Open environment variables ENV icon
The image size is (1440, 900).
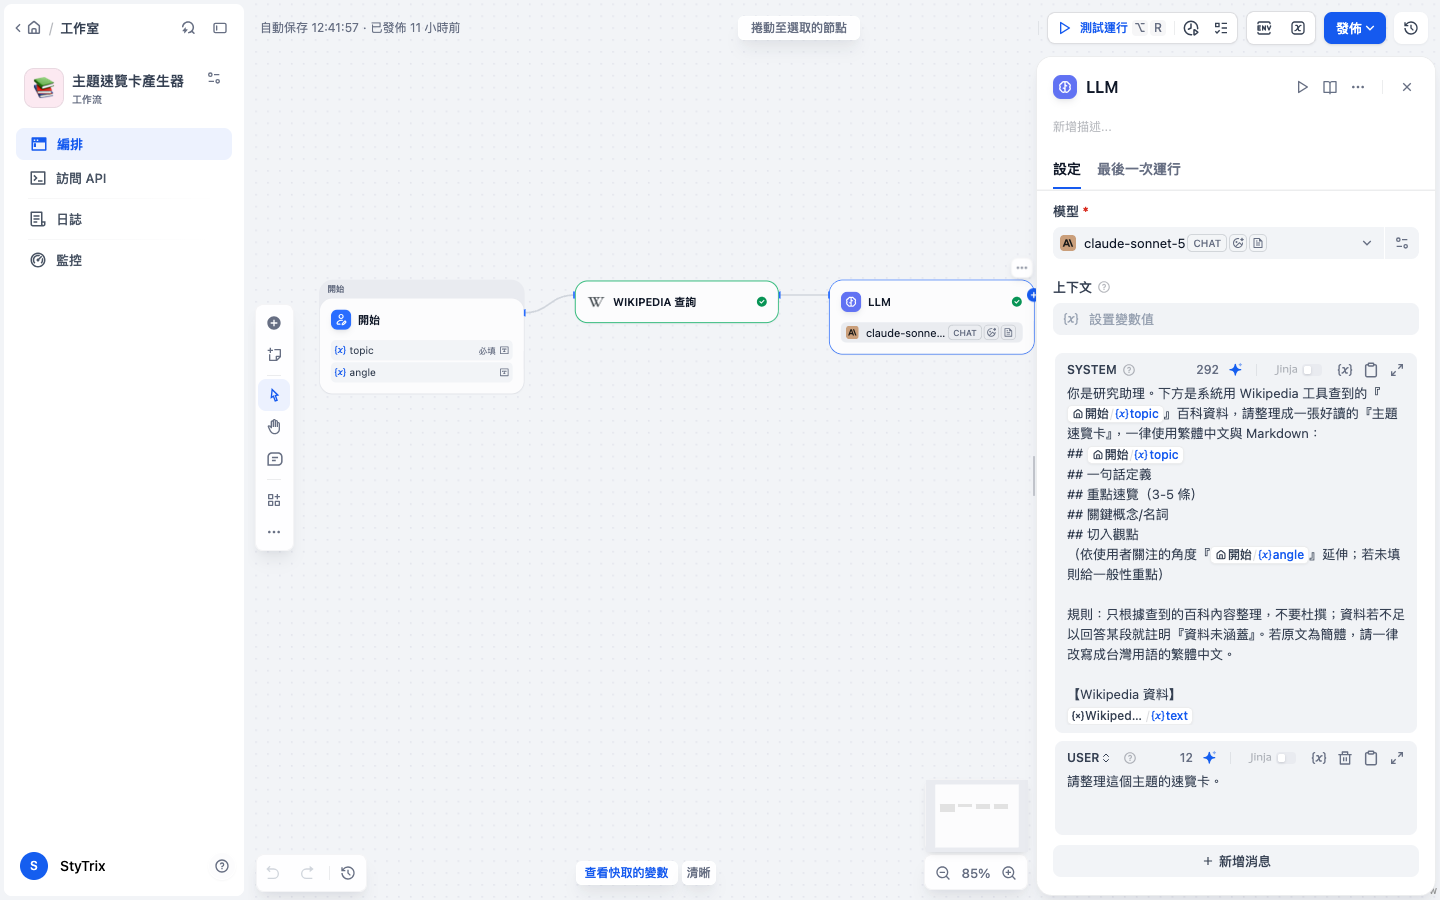(1264, 28)
